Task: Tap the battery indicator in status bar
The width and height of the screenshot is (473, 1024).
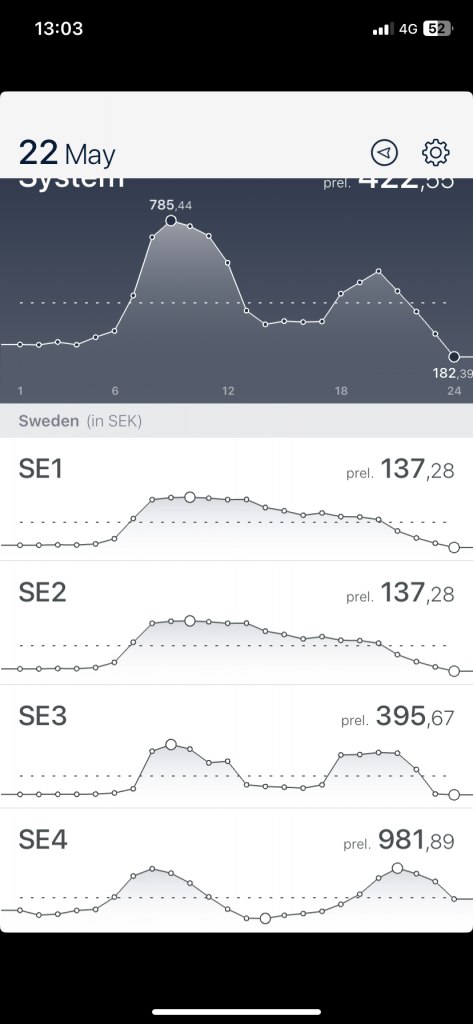Action: point(438,29)
